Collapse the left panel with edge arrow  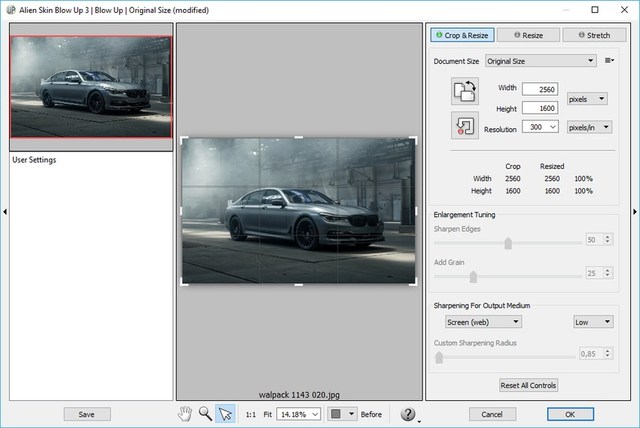click(x=4, y=211)
